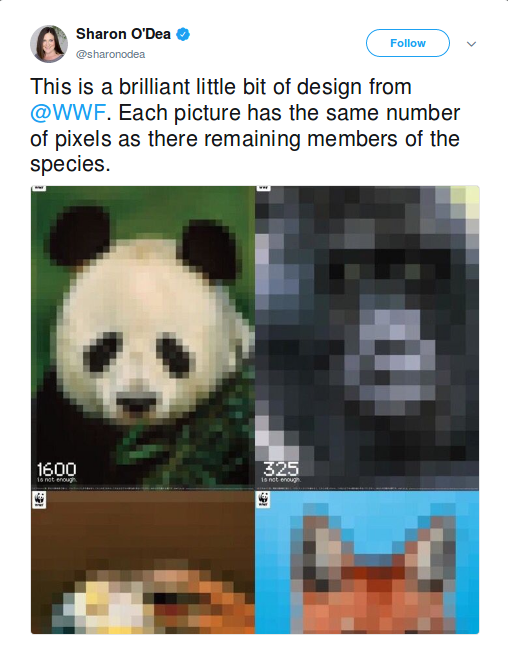Click the @sharonodea handle
Viewport: 508px width, 647px height.
[110, 54]
